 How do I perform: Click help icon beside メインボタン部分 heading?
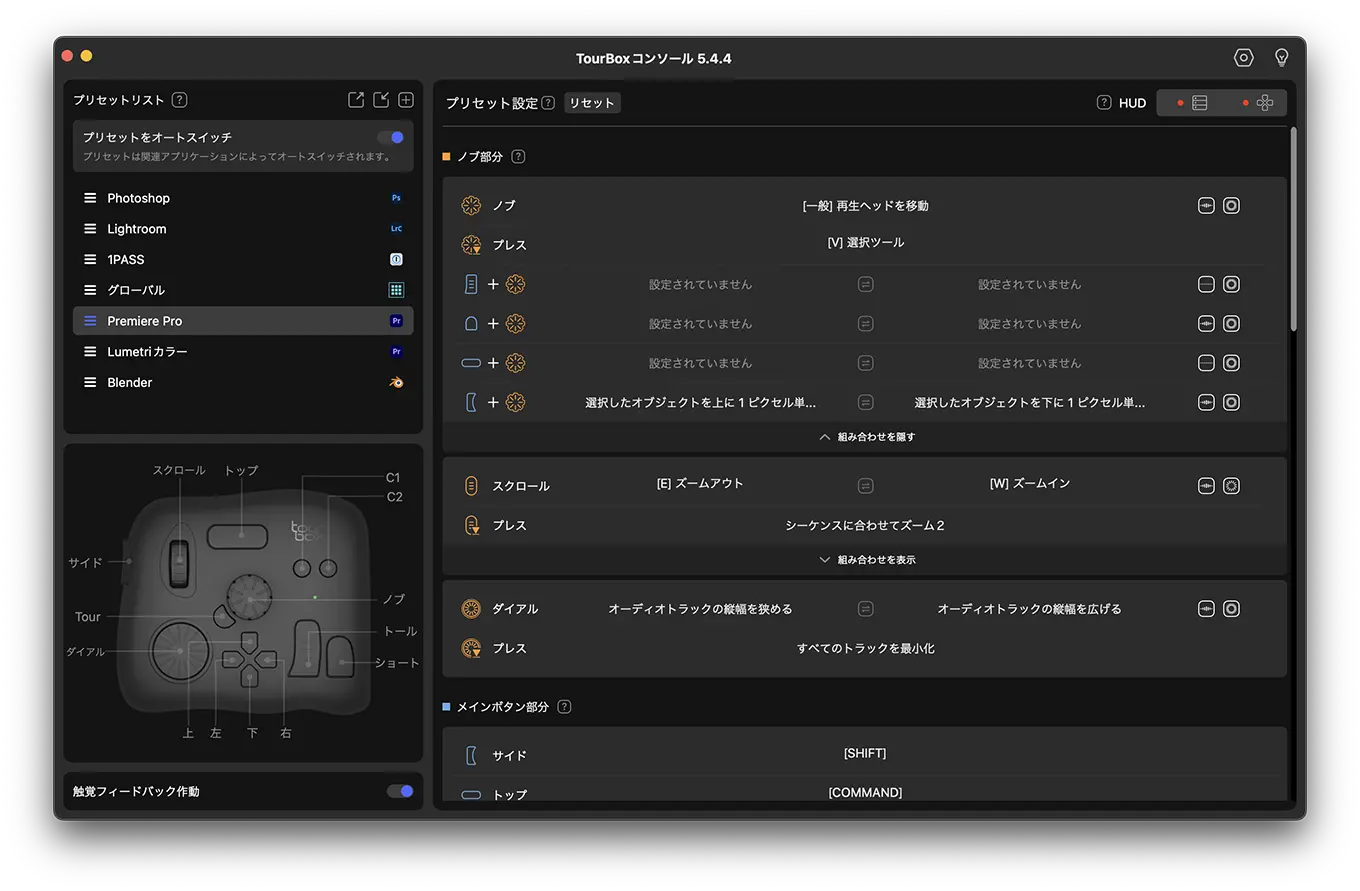[x=564, y=707]
